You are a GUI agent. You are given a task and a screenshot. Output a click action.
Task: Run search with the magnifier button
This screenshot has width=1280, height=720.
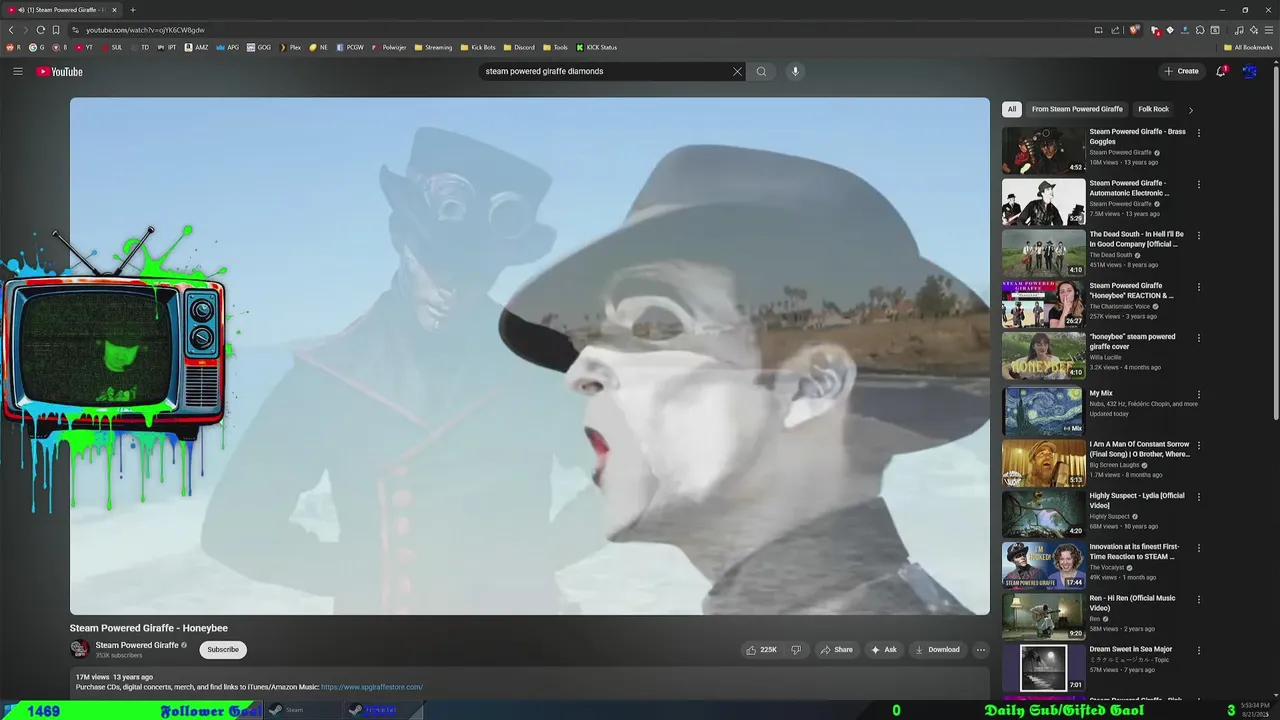click(761, 71)
